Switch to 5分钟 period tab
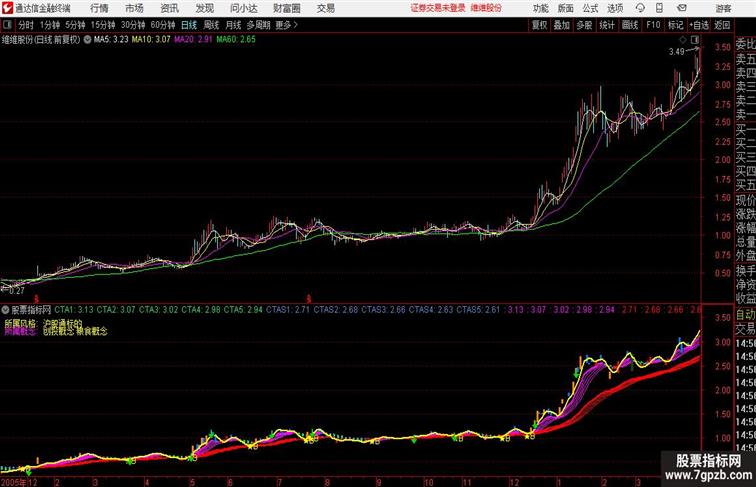 (75, 25)
